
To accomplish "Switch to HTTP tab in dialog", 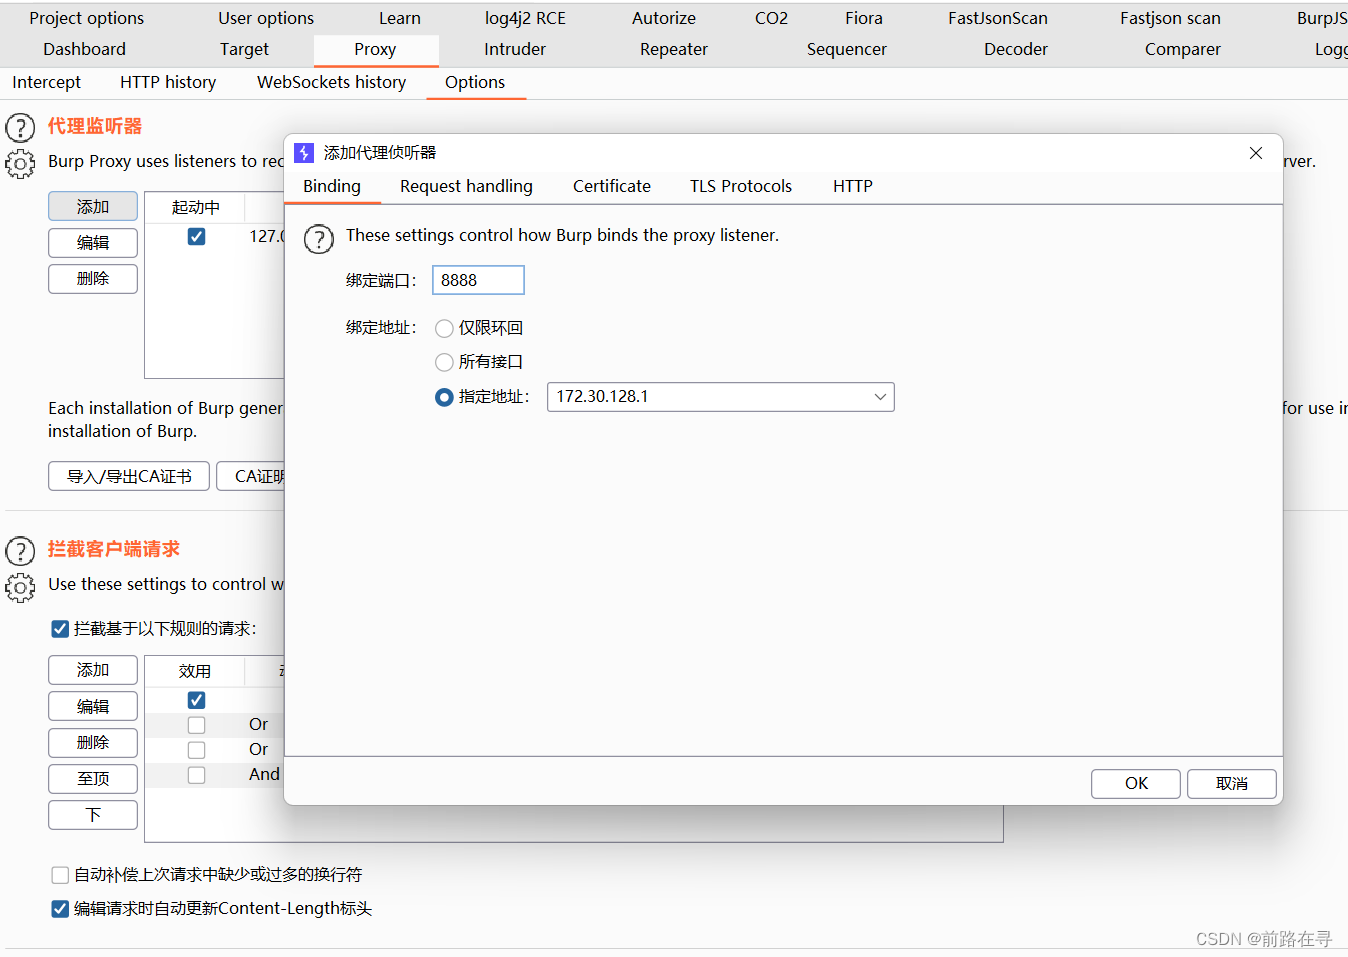I will point(852,186).
